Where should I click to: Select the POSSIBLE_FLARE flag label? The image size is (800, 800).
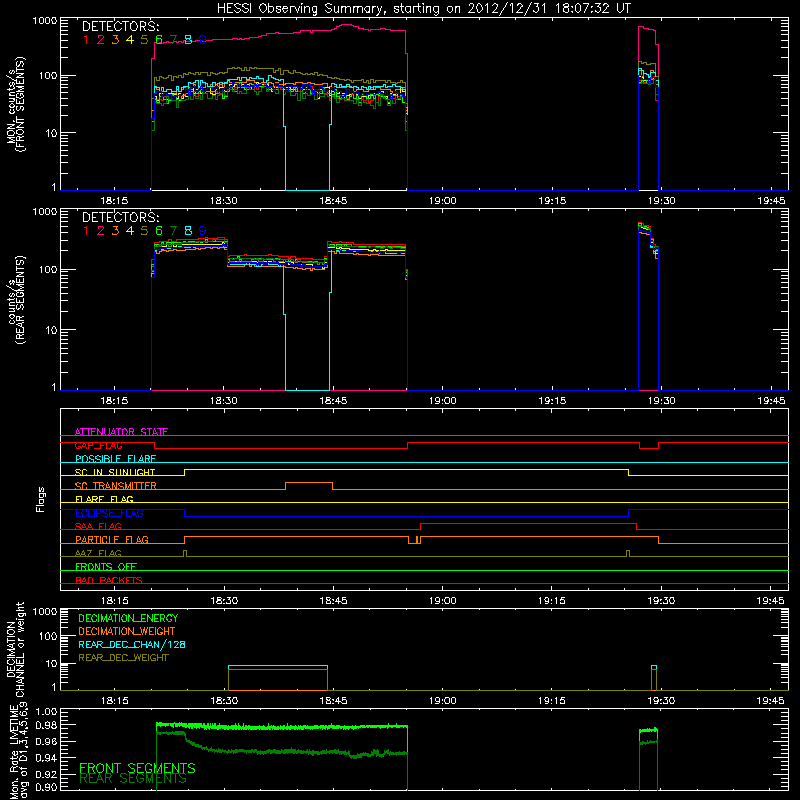coord(115,459)
